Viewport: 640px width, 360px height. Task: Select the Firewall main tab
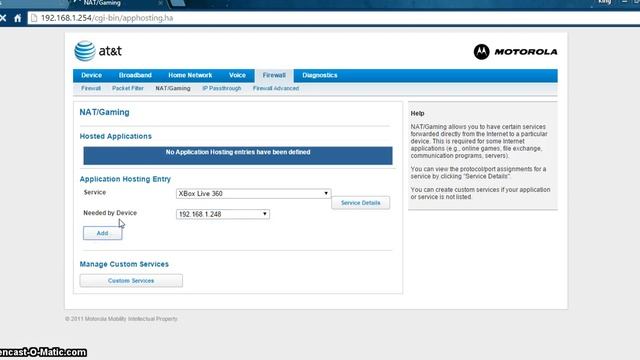point(274,75)
